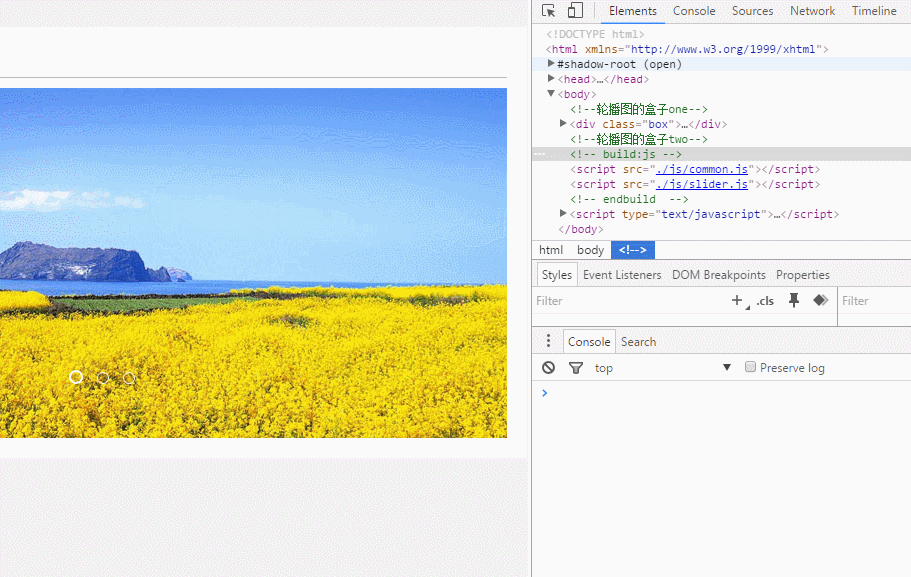Open the top execution context dropdown
This screenshot has width=911, height=577.
[x=662, y=368]
